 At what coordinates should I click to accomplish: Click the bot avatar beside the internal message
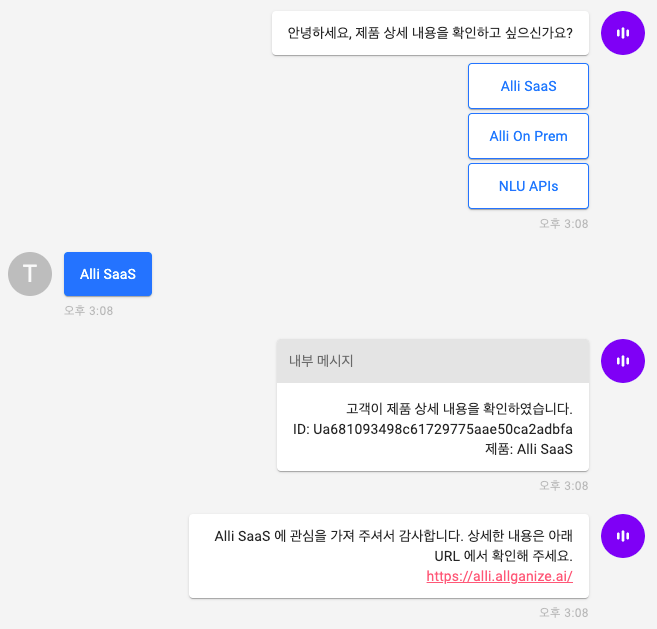click(x=623, y=361)
